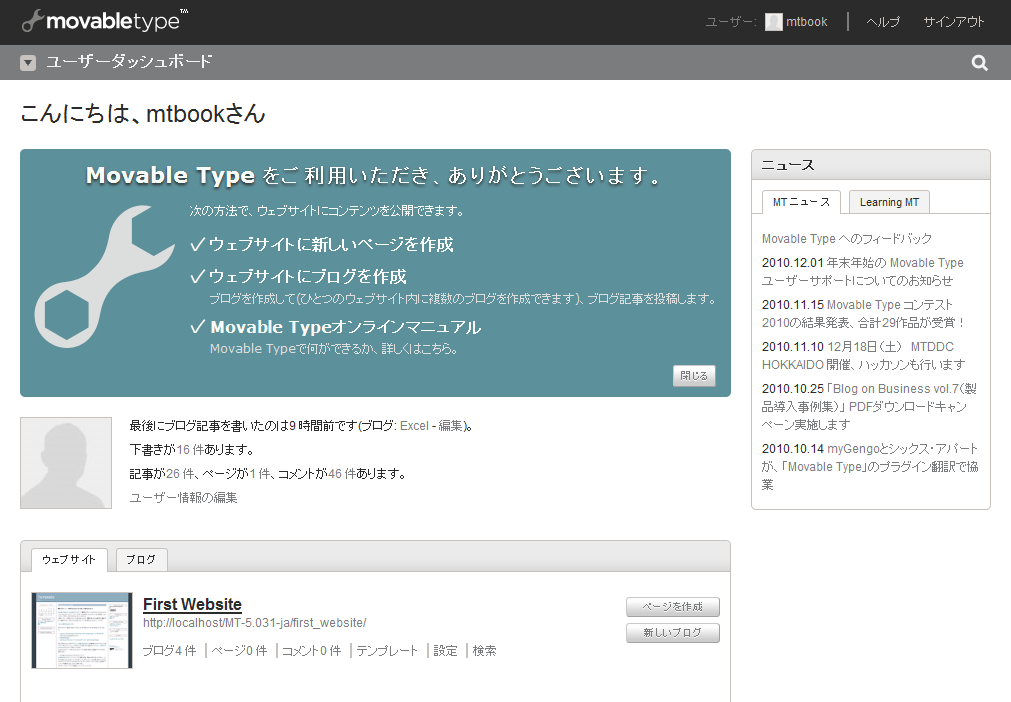The height and width of the screenshot is (702, 1011).
Task: Open the 2010.10.25 Blog on Business news
Action: [x=869, y=407]
